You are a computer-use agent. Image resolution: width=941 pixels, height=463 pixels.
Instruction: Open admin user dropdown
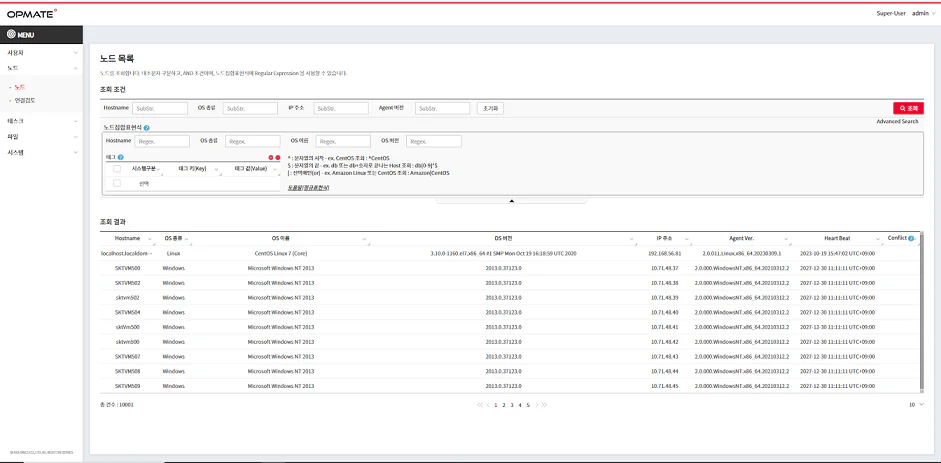[923, 13]
